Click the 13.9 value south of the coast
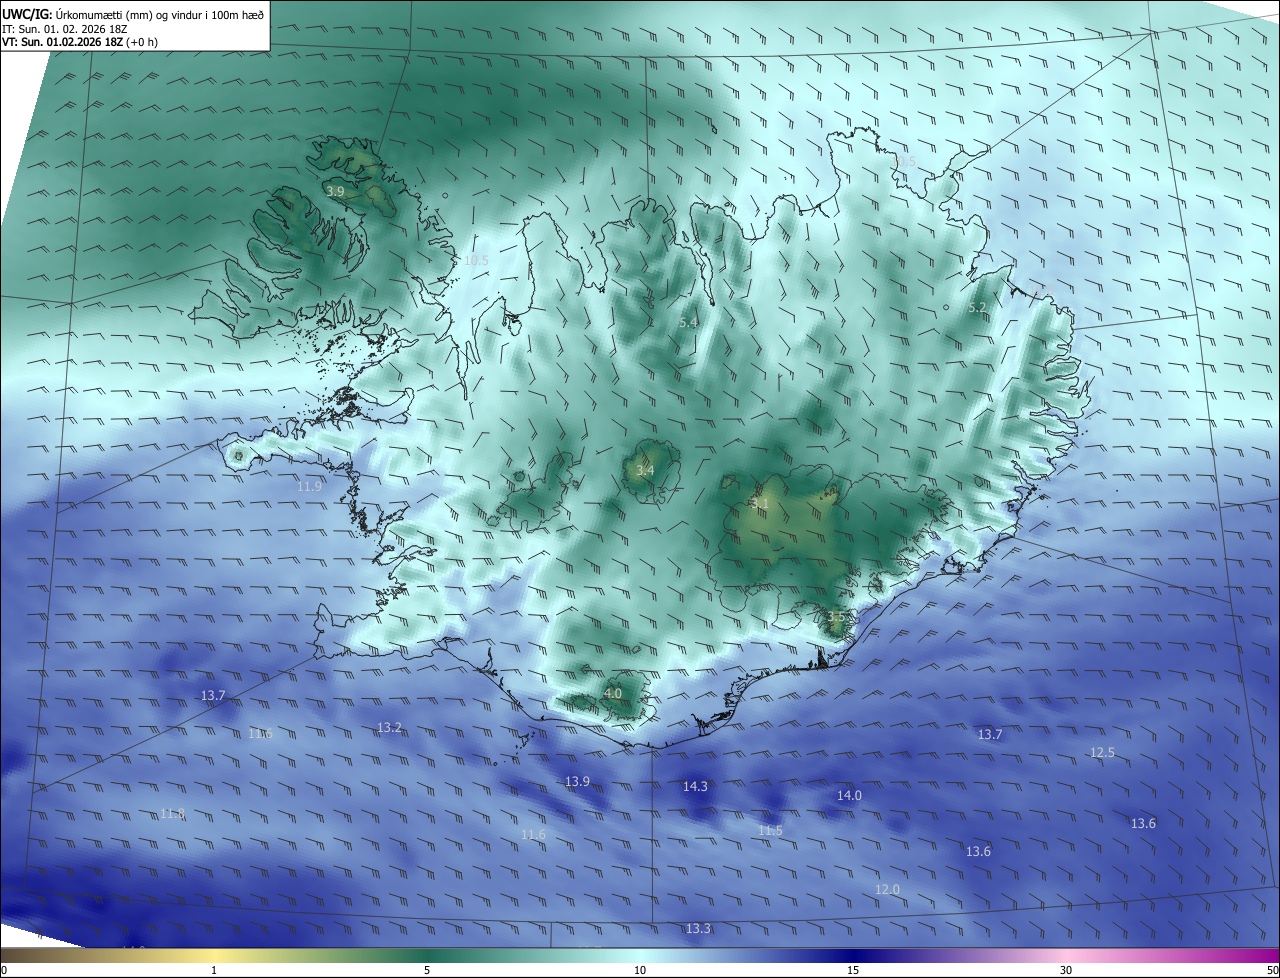1280x978 pixels. point(578,781)
